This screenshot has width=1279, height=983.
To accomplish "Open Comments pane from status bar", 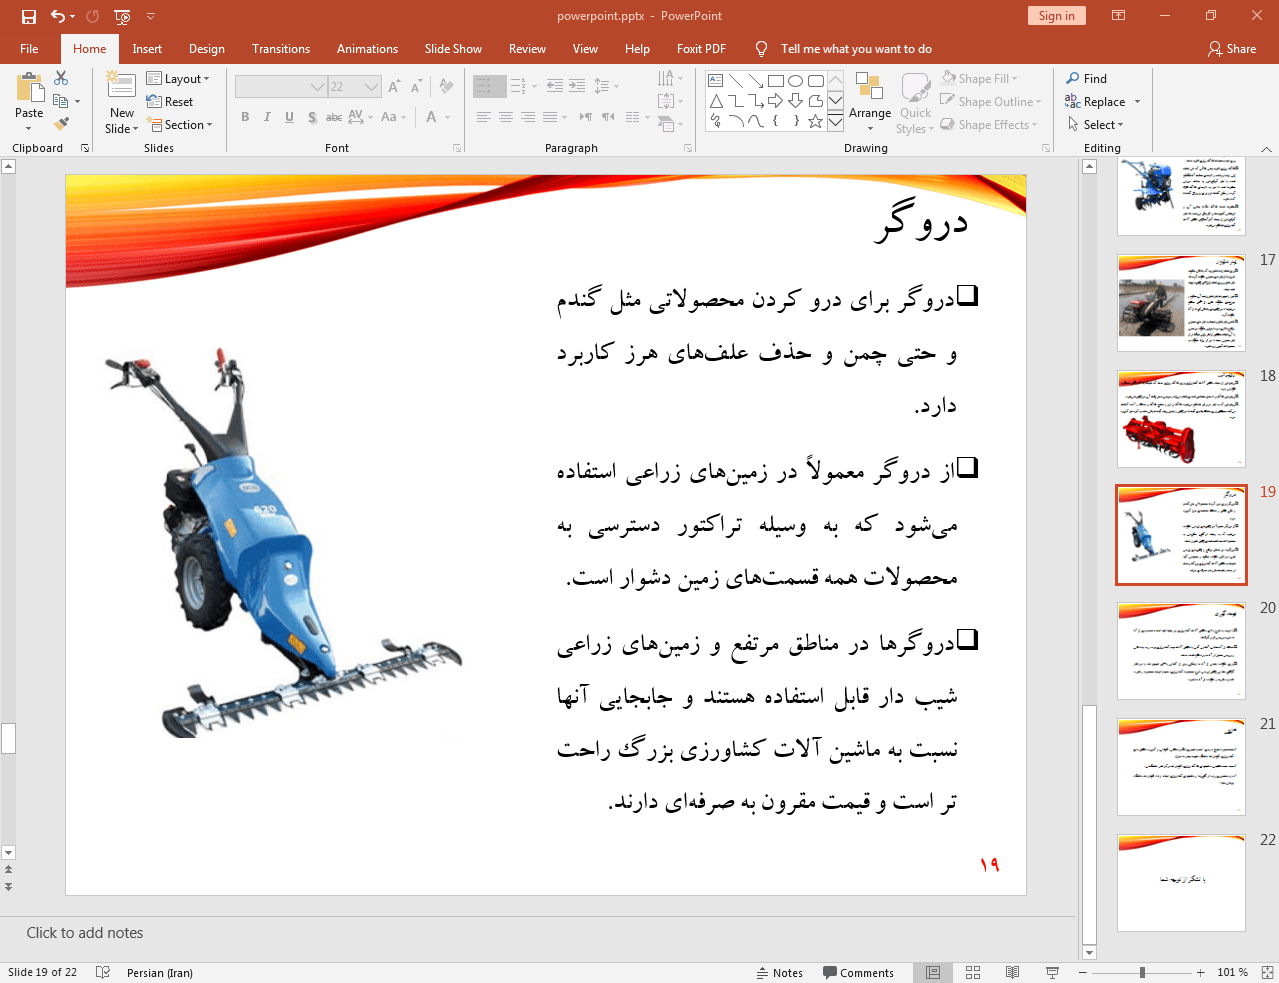I will [858, 973].
